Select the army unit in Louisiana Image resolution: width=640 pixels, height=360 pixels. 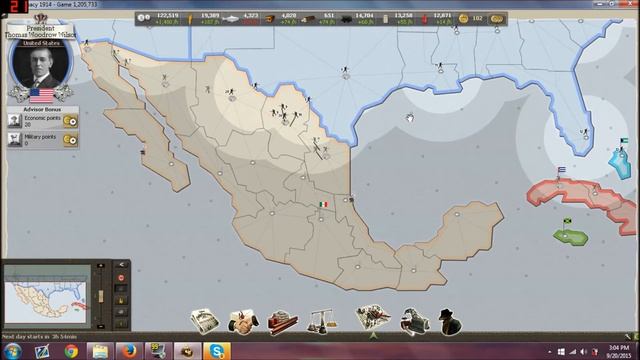click(x=440, y=65)
